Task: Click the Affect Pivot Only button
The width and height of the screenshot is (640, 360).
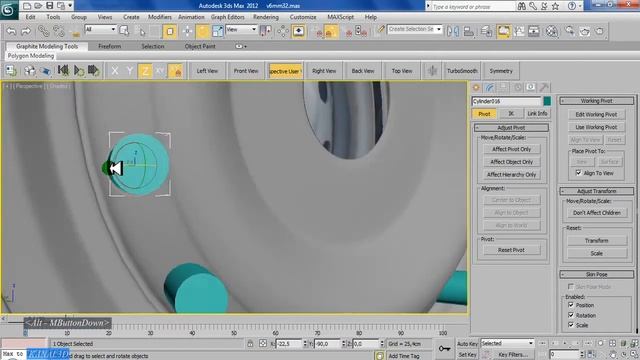Action: click(x=511, y=149)
